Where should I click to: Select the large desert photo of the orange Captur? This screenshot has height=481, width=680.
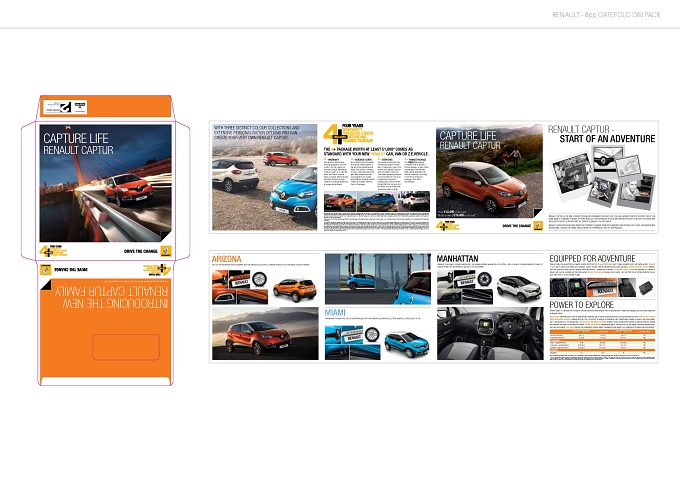[x=265, y=334]
